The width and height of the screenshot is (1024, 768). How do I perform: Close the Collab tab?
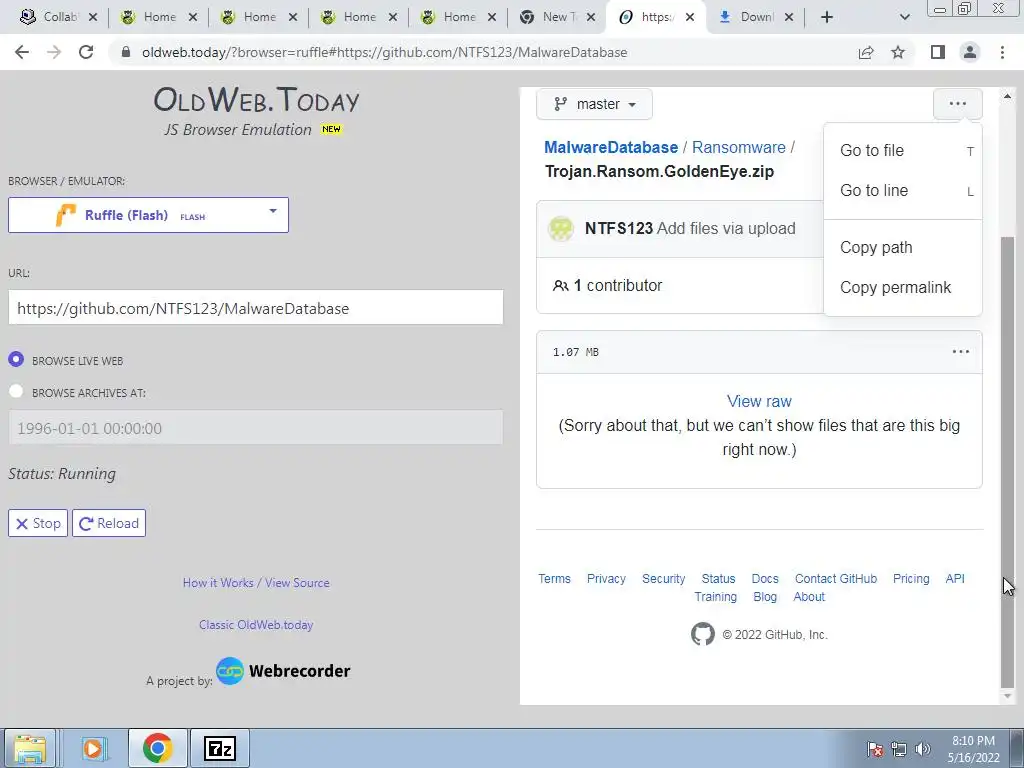(93, 17)
